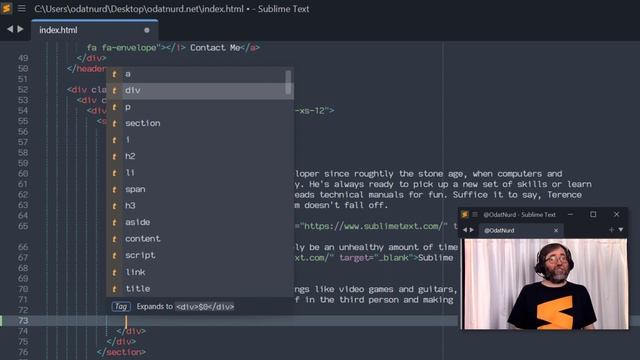Pick the 'content' completion entry
Screen dimensions: 640x360
tap(200, 239)
